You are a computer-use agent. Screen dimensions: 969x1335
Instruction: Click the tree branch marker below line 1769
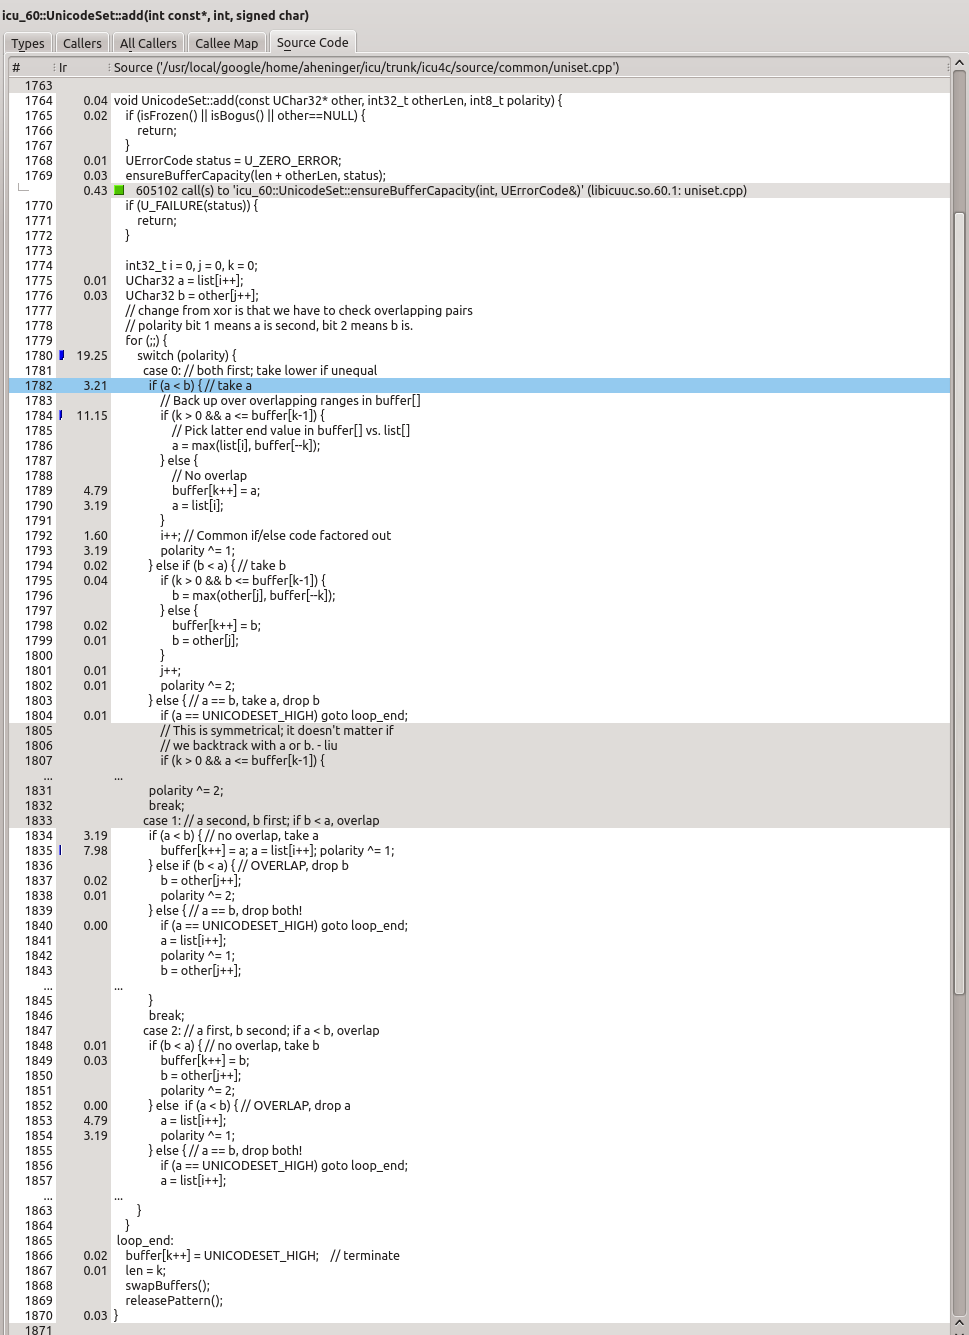pyautogui.click(x=24, y=188)
